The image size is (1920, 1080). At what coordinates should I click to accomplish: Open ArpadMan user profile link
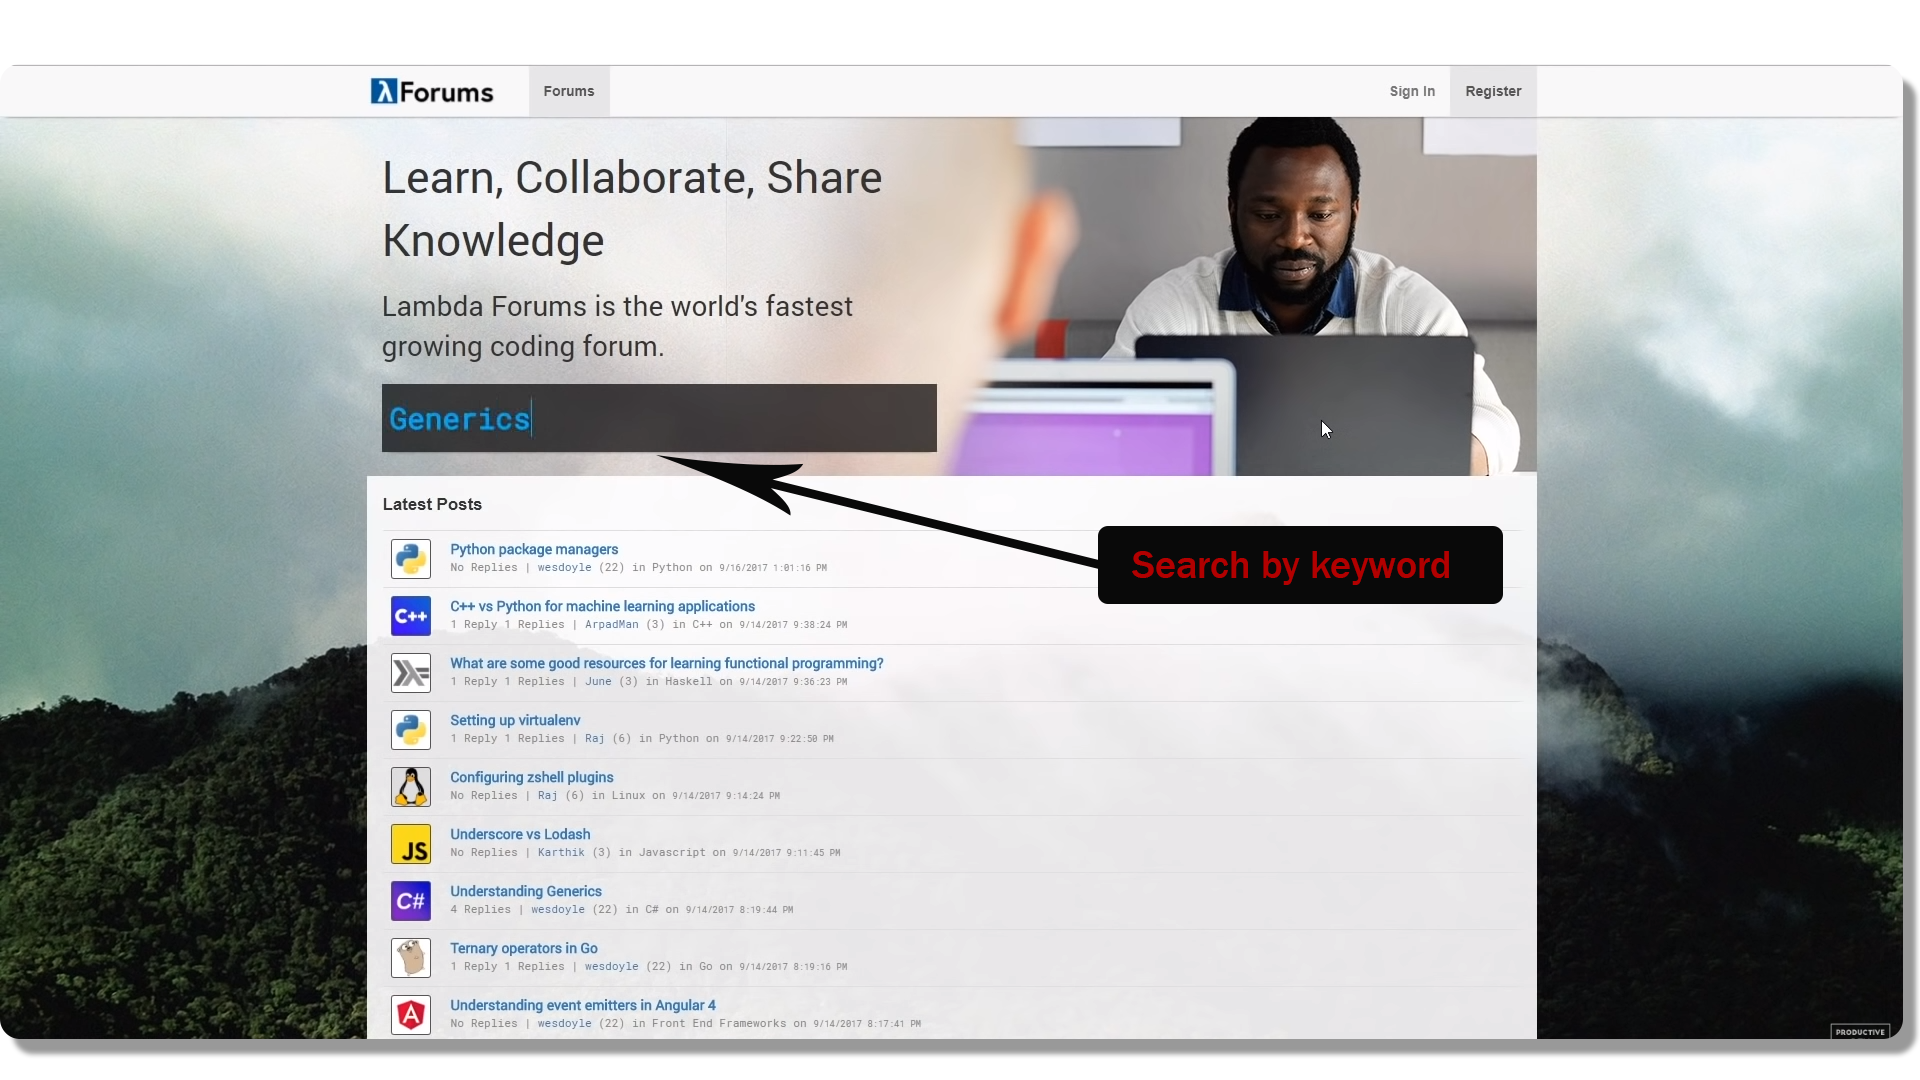coord(611,625)
